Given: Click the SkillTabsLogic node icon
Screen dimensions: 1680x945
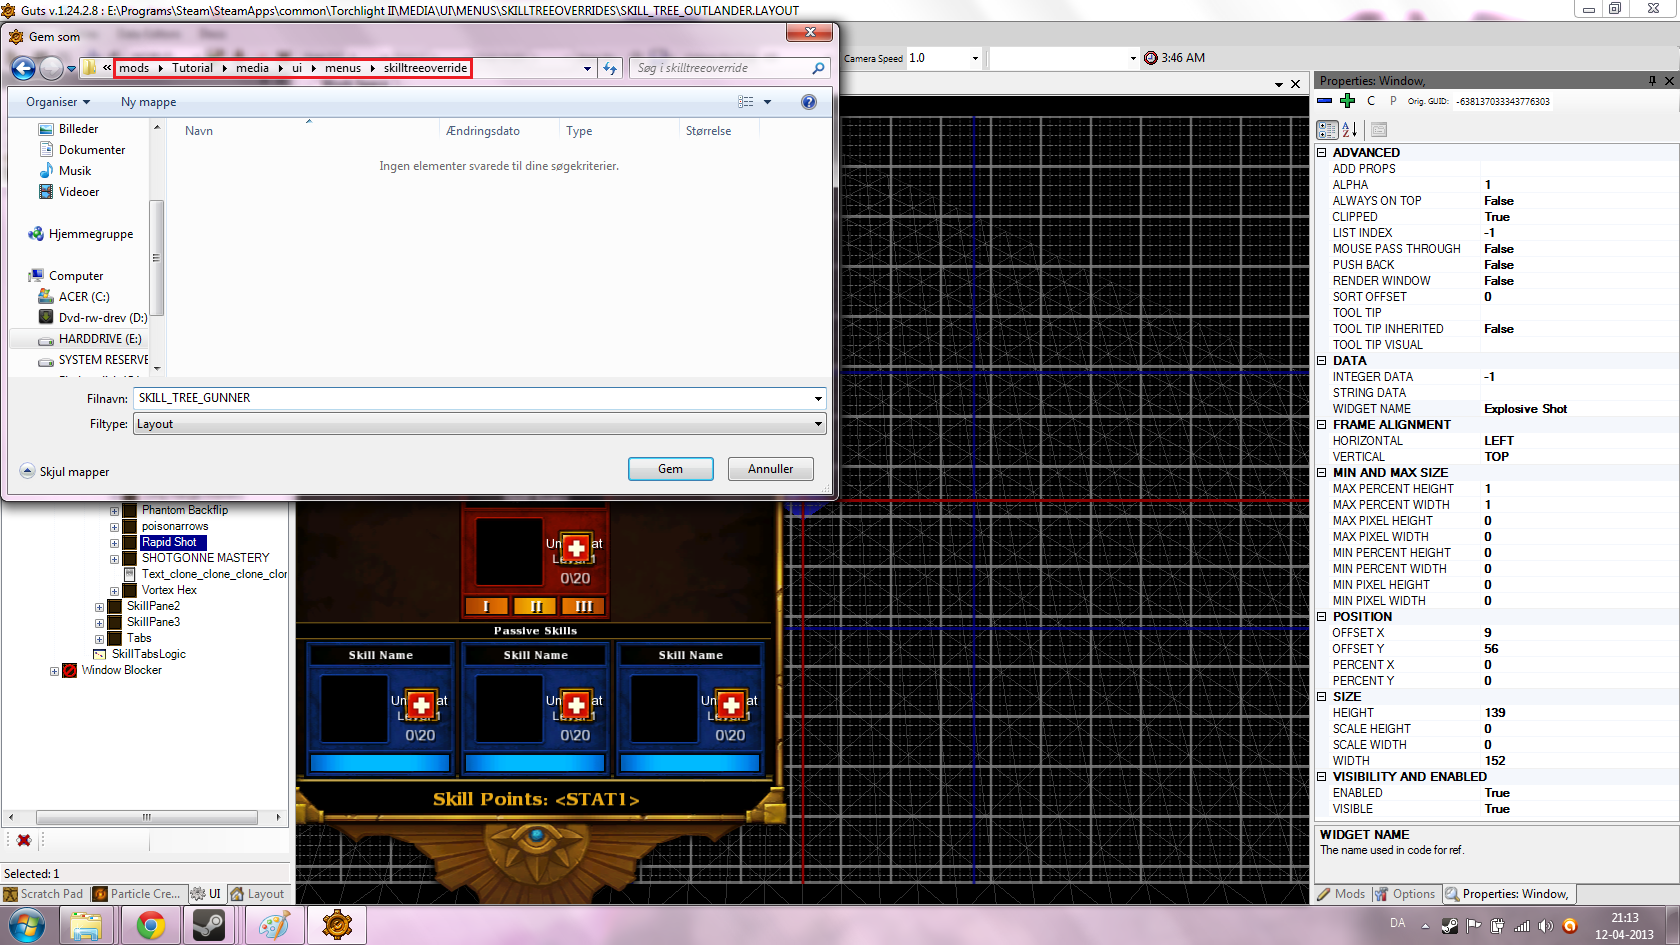Looking at the screenshot, I should (100, 654).
